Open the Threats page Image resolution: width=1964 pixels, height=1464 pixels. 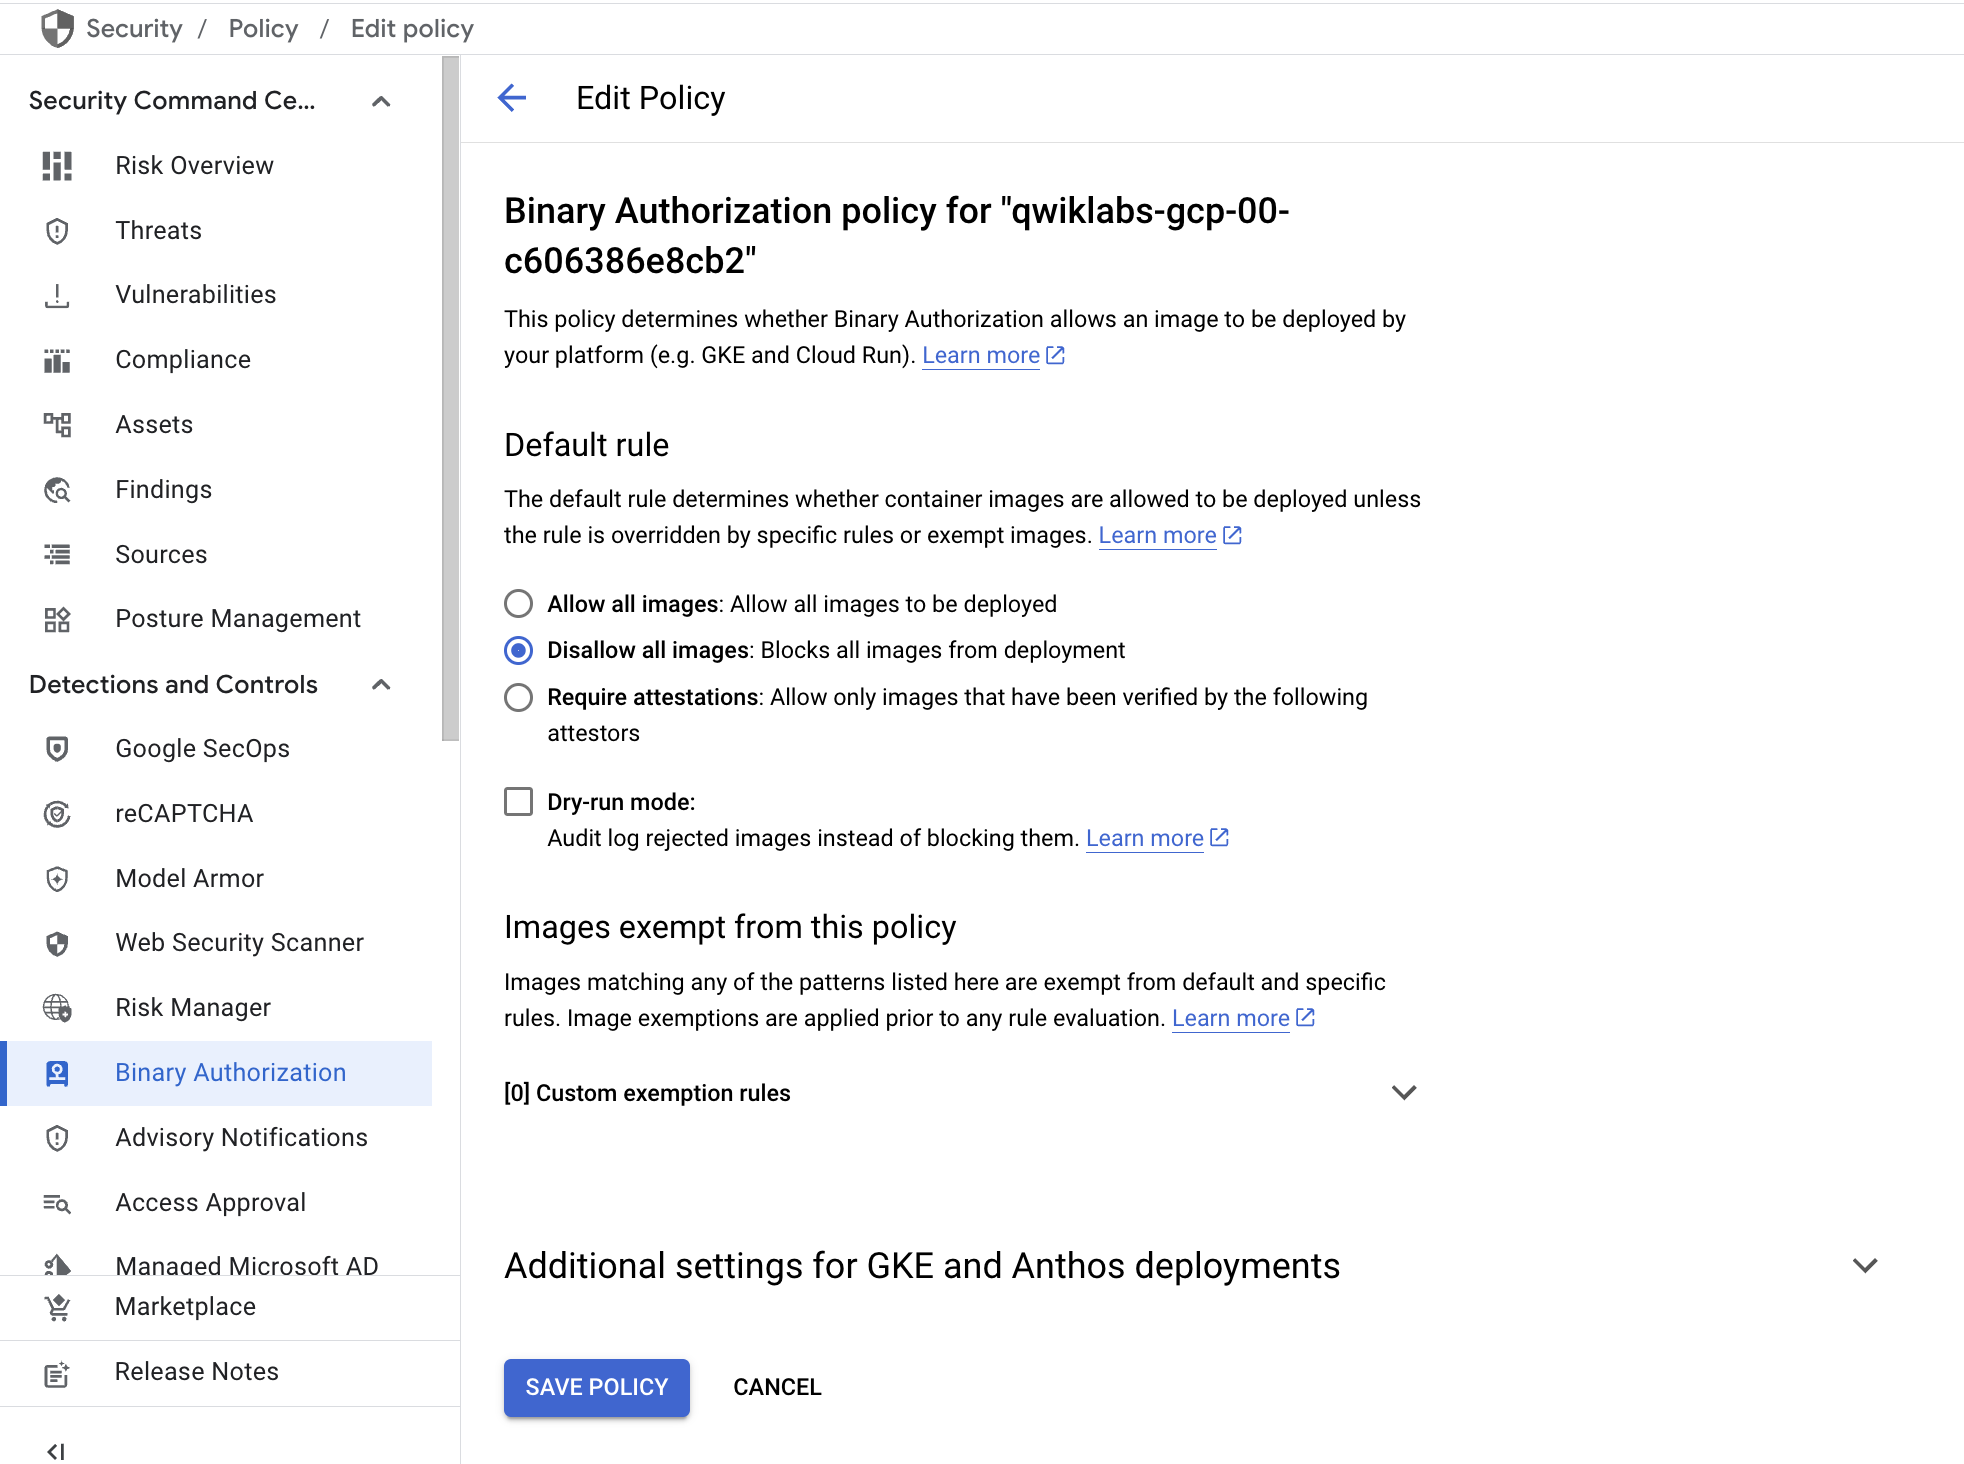click(158, 231)
